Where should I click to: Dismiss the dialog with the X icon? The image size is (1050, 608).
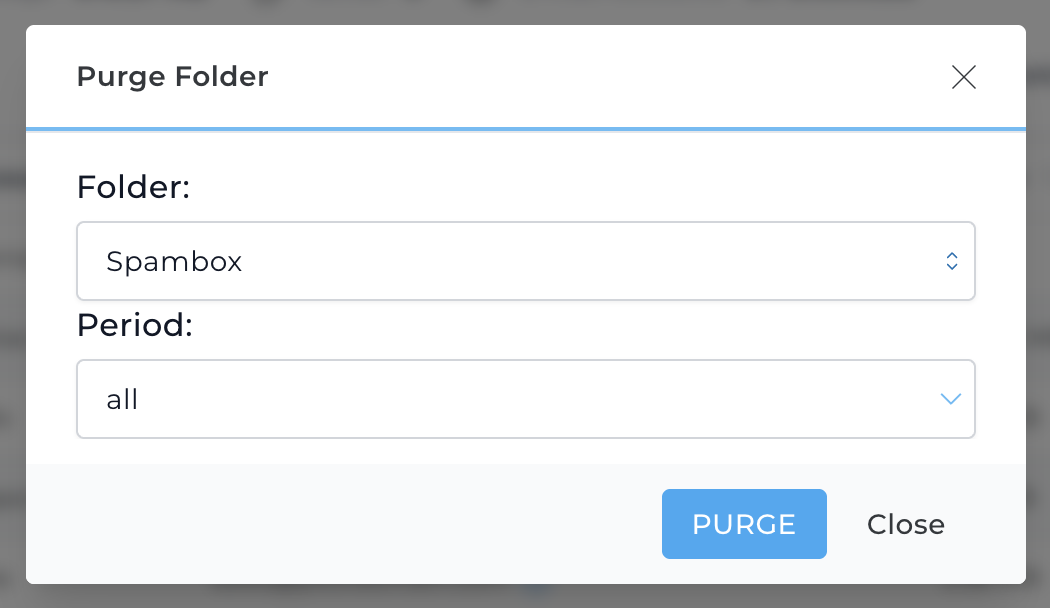[x=963, y=77]
